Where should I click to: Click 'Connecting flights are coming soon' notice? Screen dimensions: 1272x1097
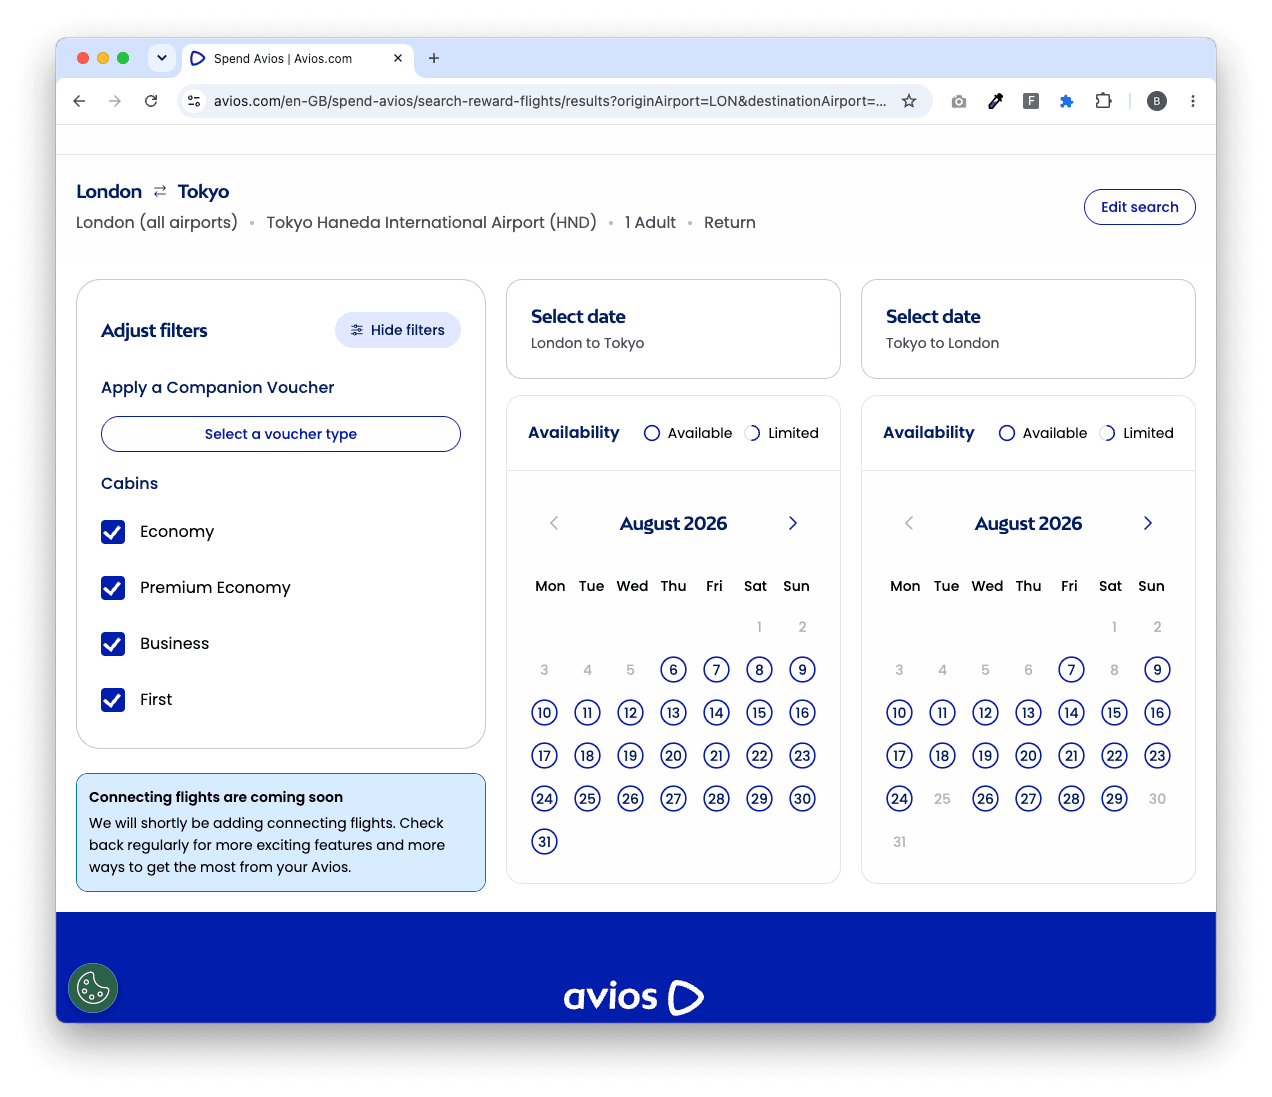(x=281, y=832)
